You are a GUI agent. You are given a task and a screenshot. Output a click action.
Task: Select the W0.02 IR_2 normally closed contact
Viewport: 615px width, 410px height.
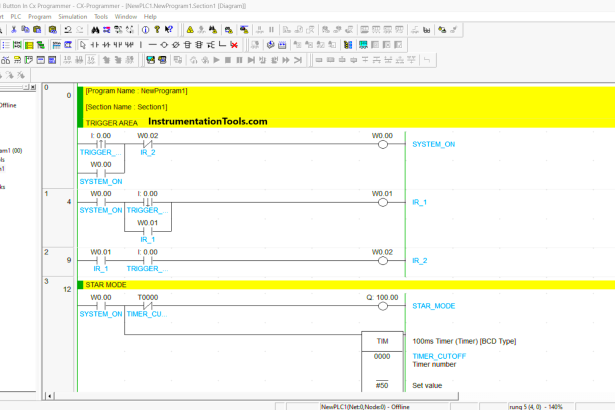tap(147, 144)
